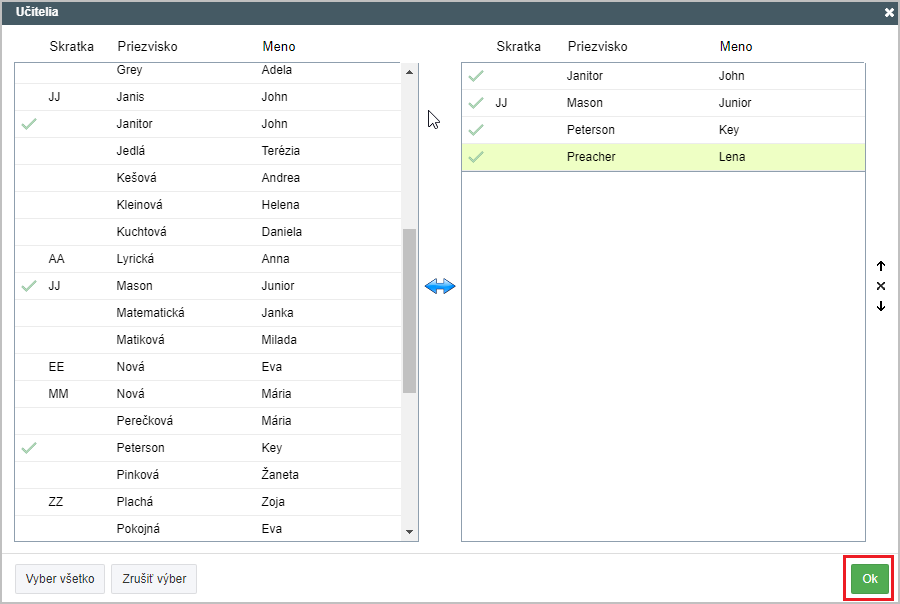900x604 pixels.
Task: Click ZZ abbreviation in Plachá row
Action: pyautogui.click(x=56, y=502)
